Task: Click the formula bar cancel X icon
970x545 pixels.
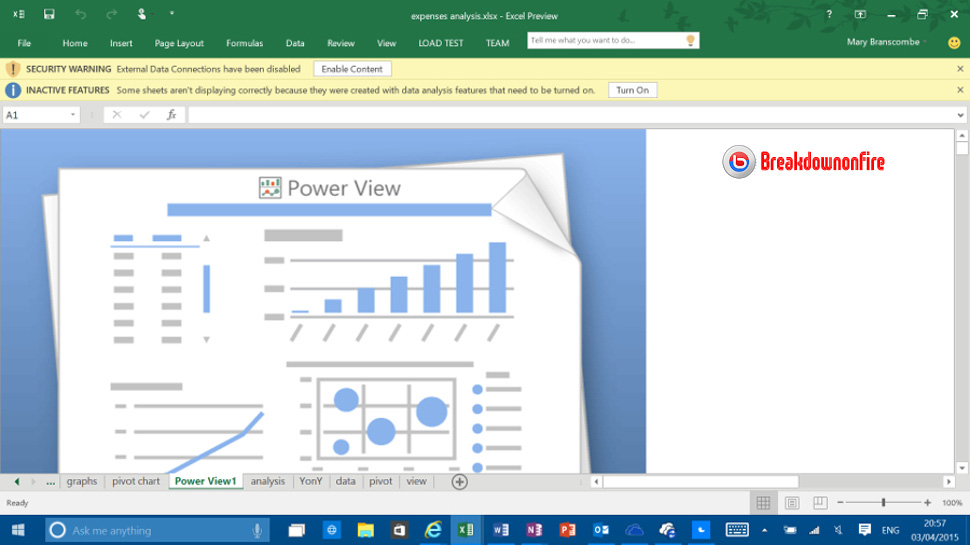Action: tap(116, 115)
